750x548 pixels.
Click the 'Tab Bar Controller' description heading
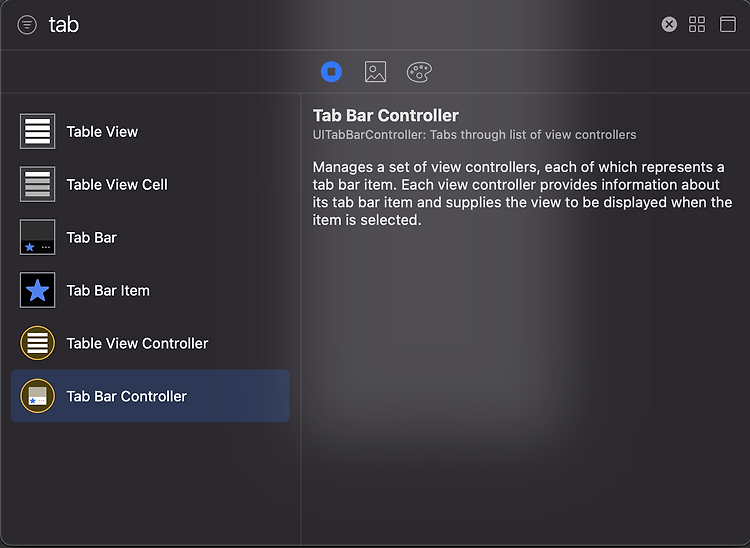click(x=386, y=115)
